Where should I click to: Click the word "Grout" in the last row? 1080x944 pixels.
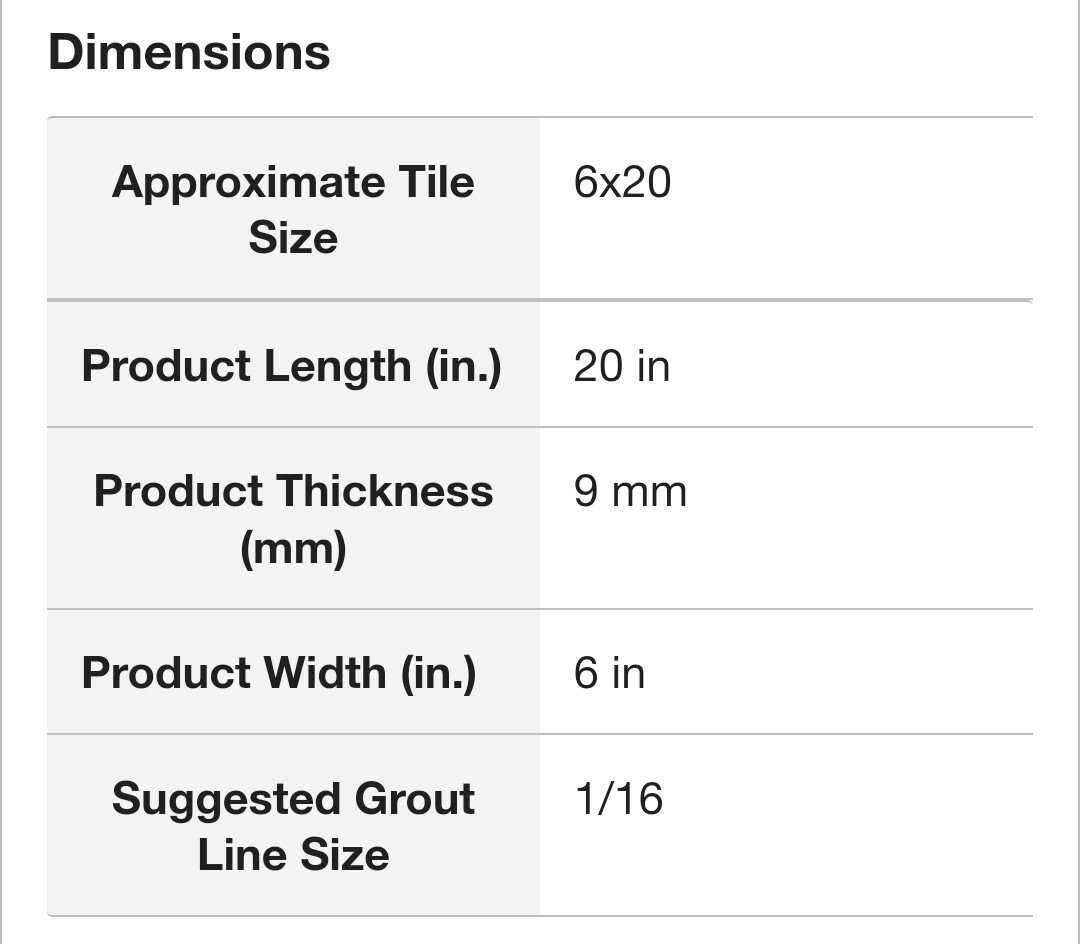(x=400, y=799)
